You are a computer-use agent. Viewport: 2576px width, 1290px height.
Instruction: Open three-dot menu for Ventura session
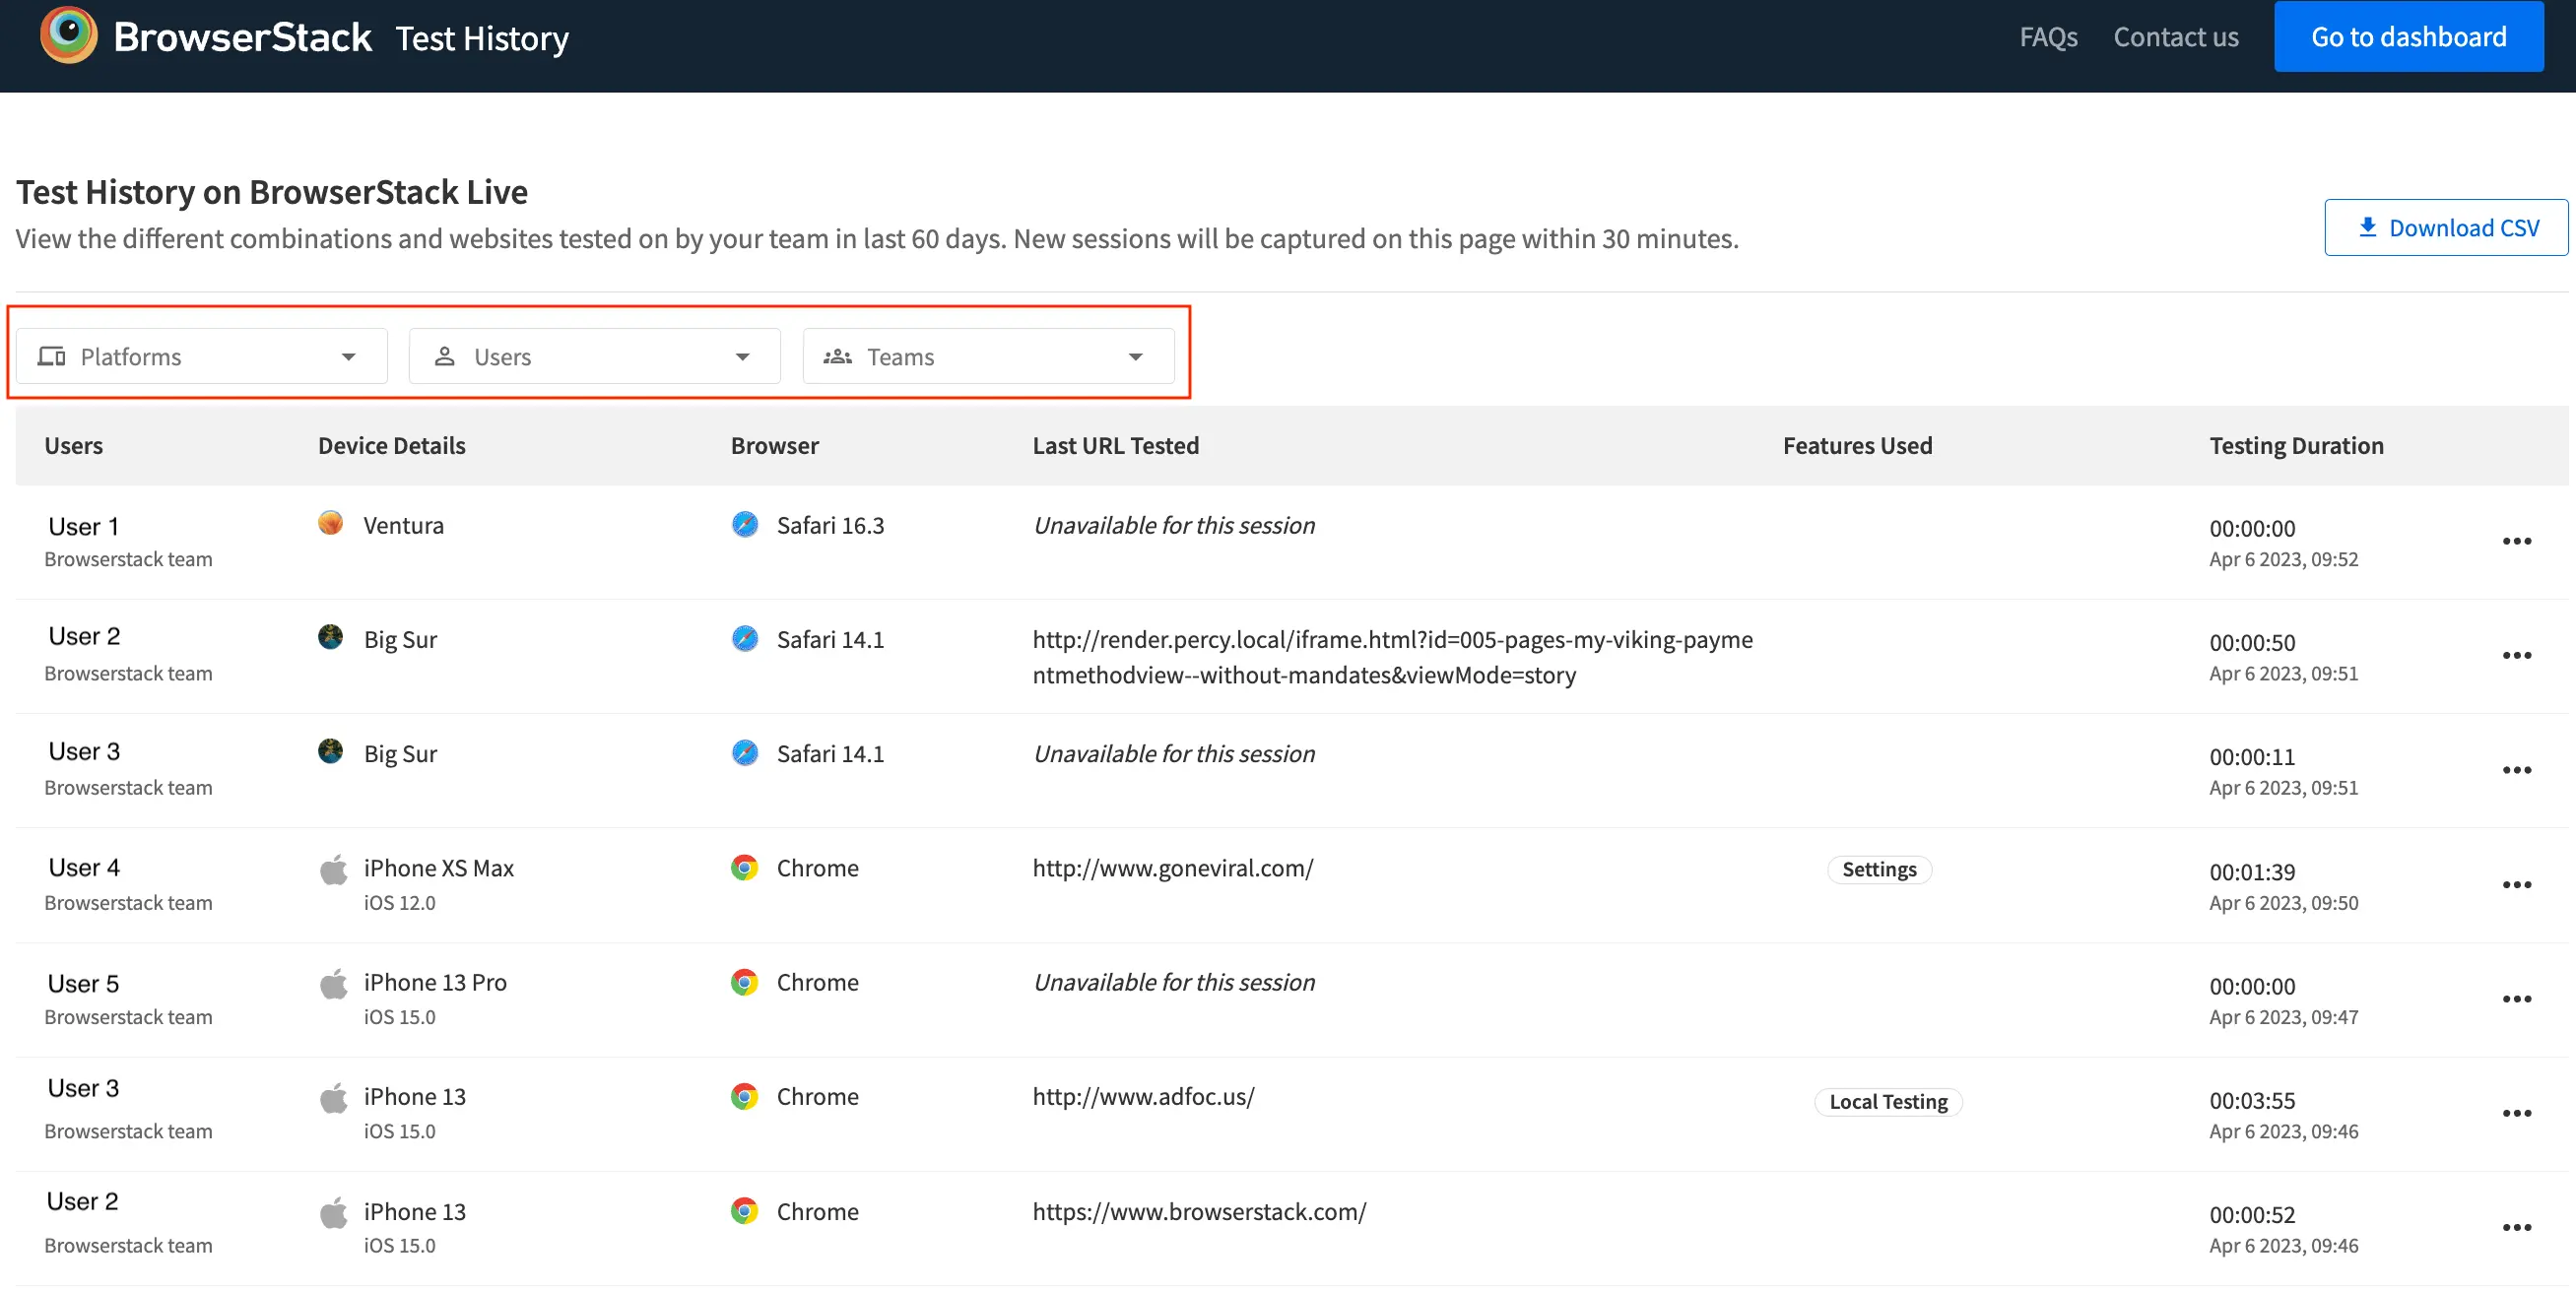coord(2516,541)
